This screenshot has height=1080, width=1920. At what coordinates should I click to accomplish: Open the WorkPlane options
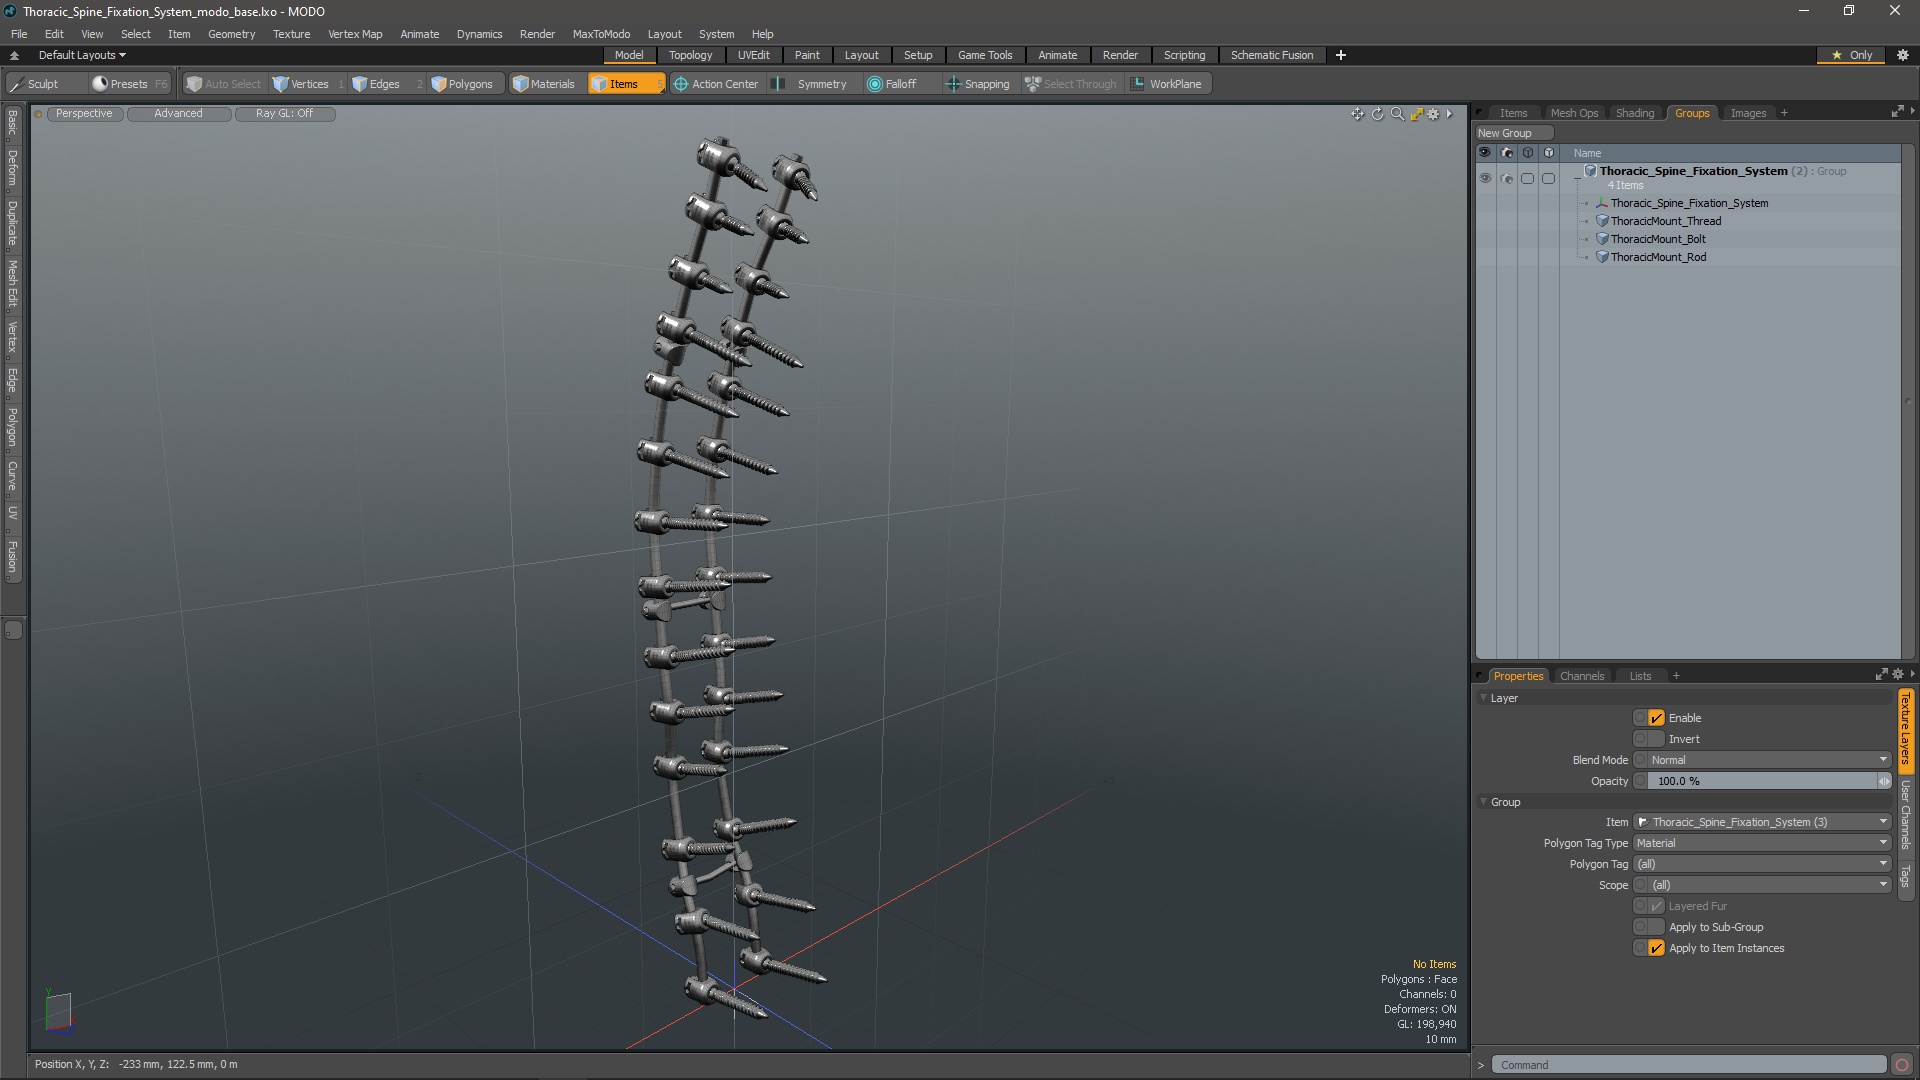(1168, 84)
